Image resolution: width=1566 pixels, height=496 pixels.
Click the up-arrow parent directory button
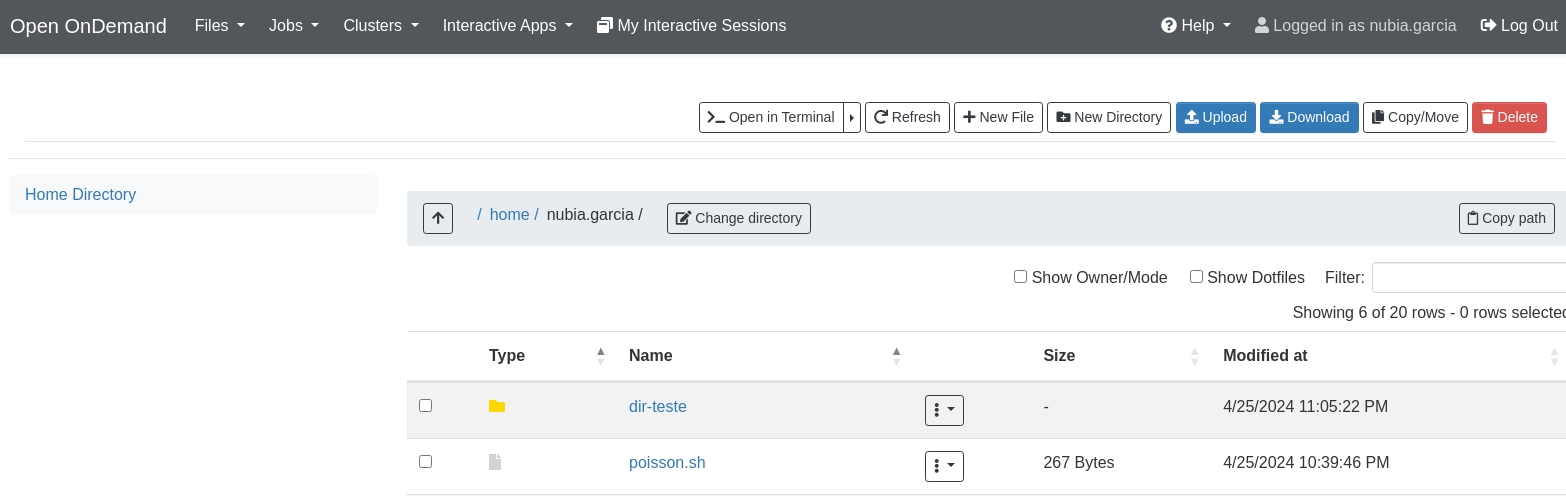click(438, 218)
